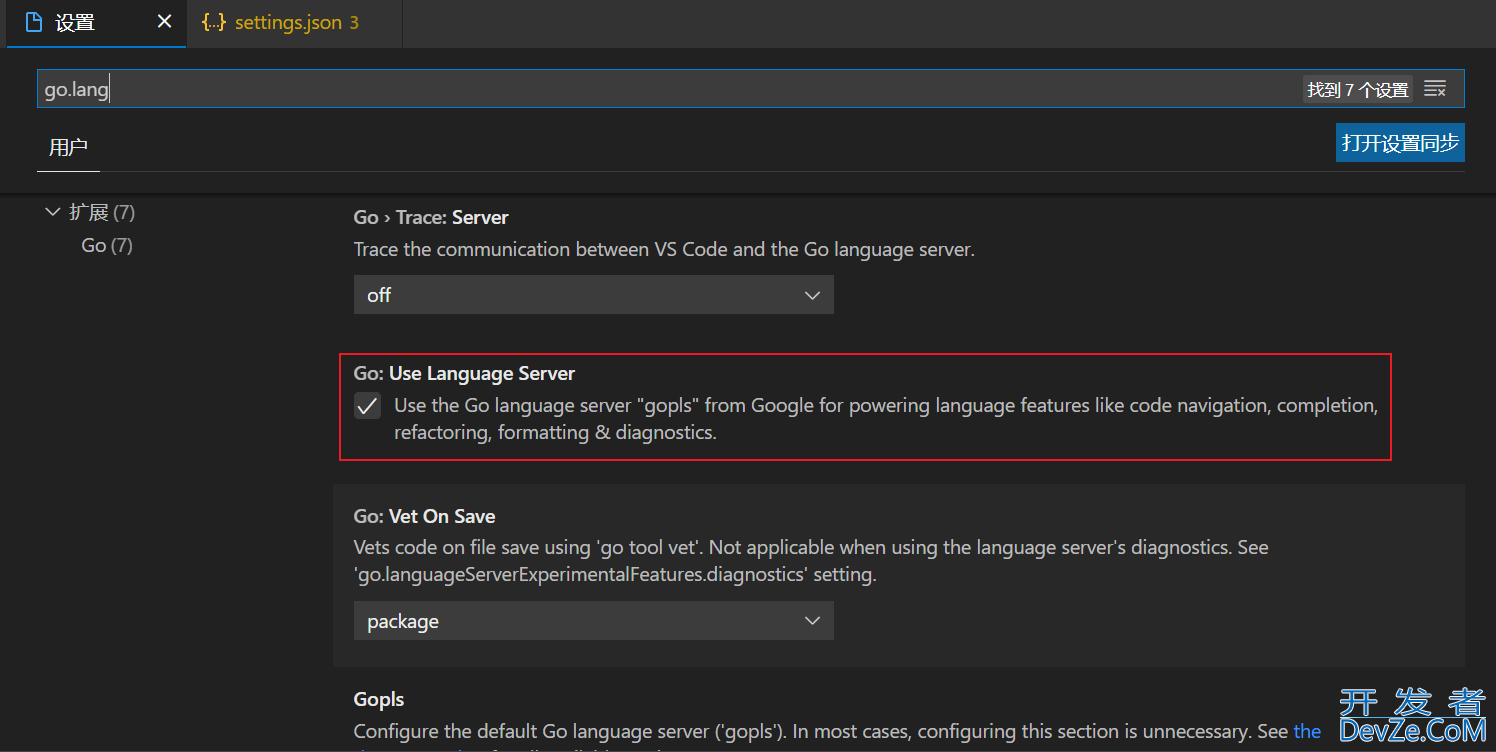Select Go (7) in the settings tree
Image resolution: width=1496 pixels, height=752 pixels.
pyautogui.click(x=107, y=245)
